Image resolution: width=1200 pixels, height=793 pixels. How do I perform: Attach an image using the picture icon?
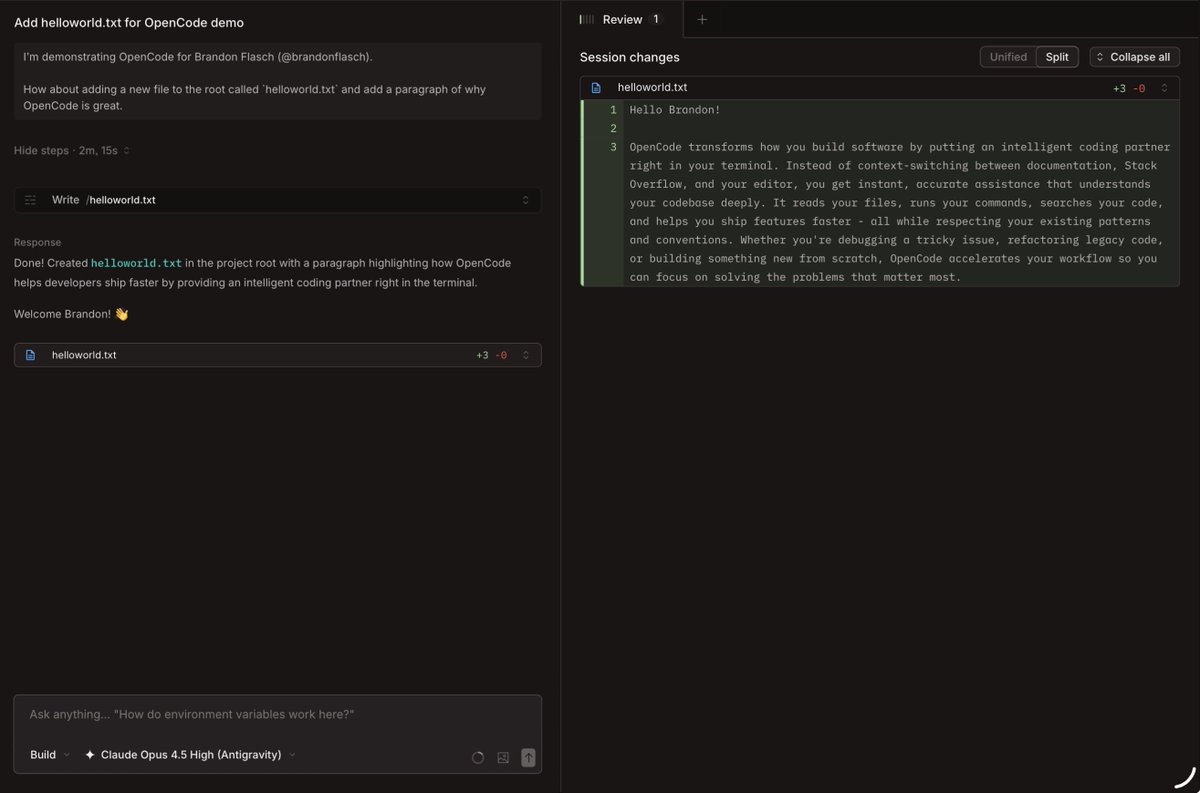coord(503,758)
